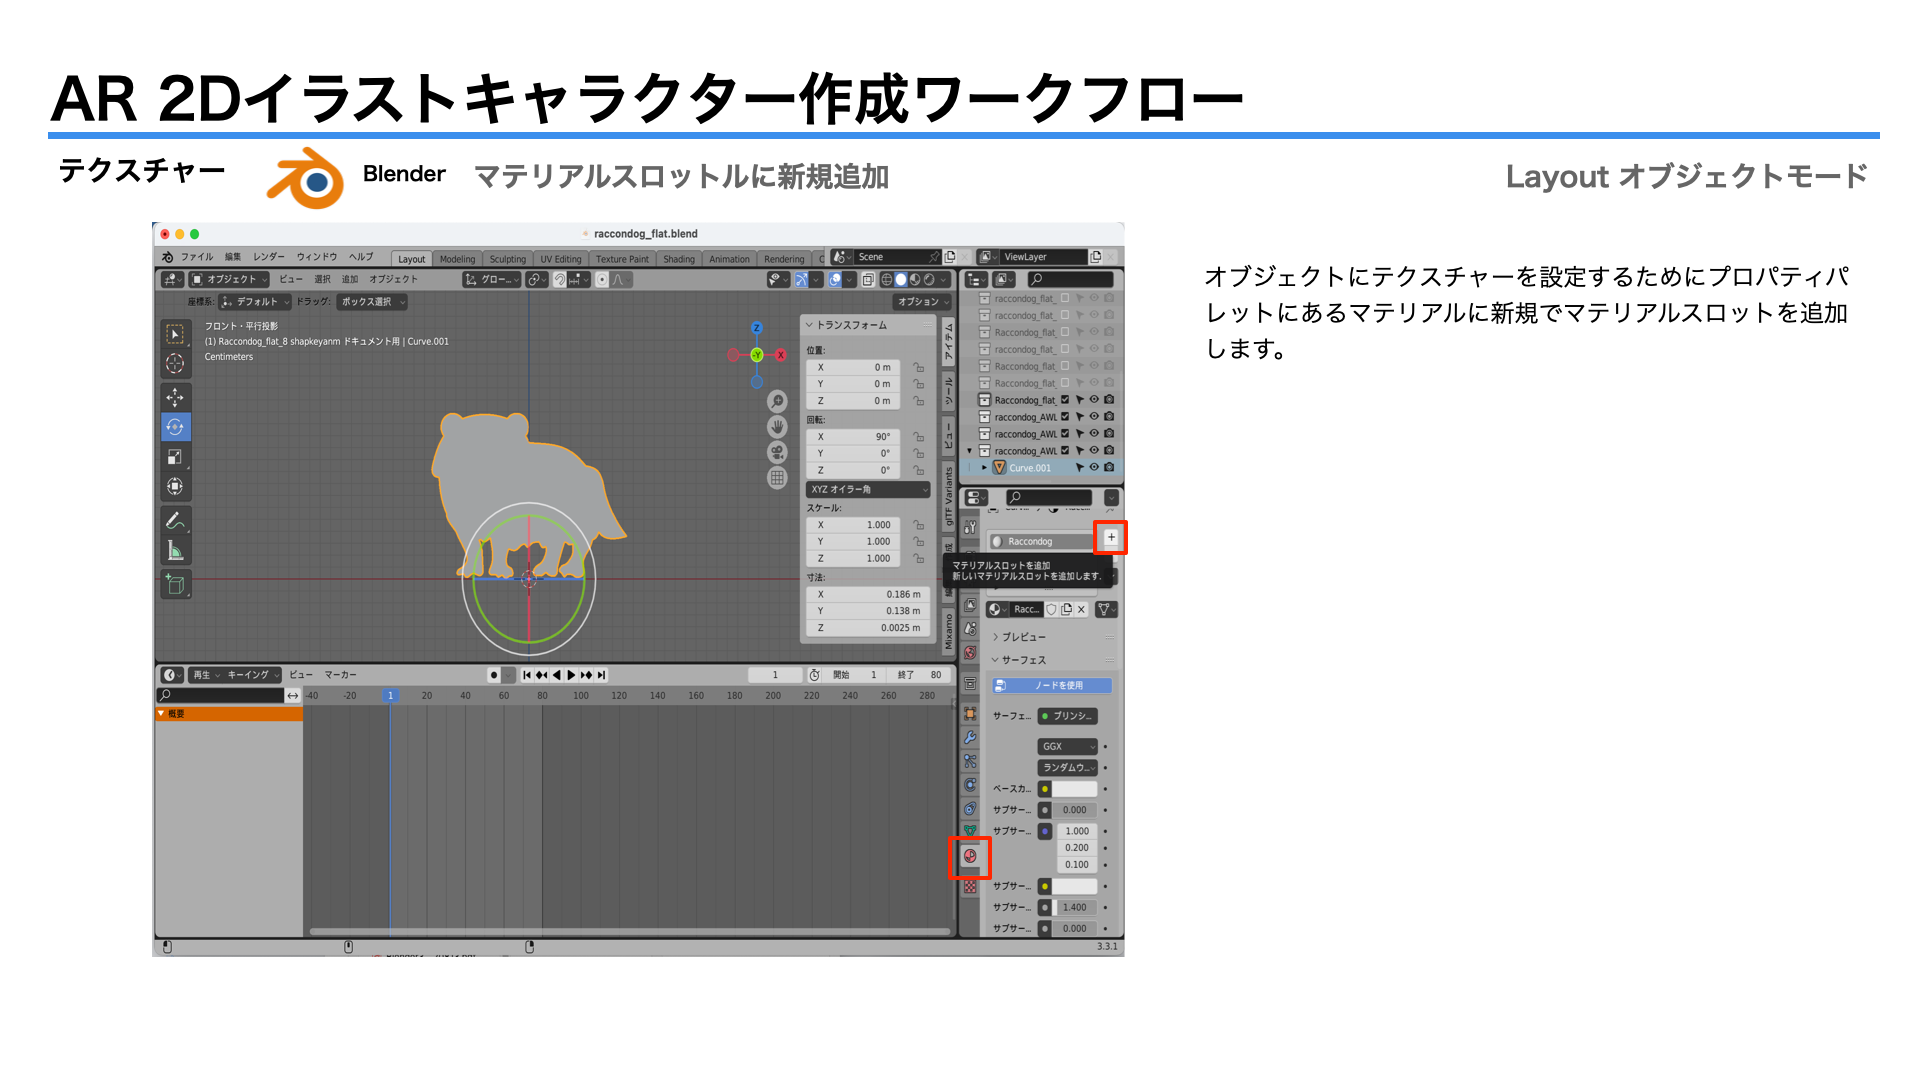Disable Curve.001 render camera icon
The image size is (1920, 1080).
[1109, 467]
